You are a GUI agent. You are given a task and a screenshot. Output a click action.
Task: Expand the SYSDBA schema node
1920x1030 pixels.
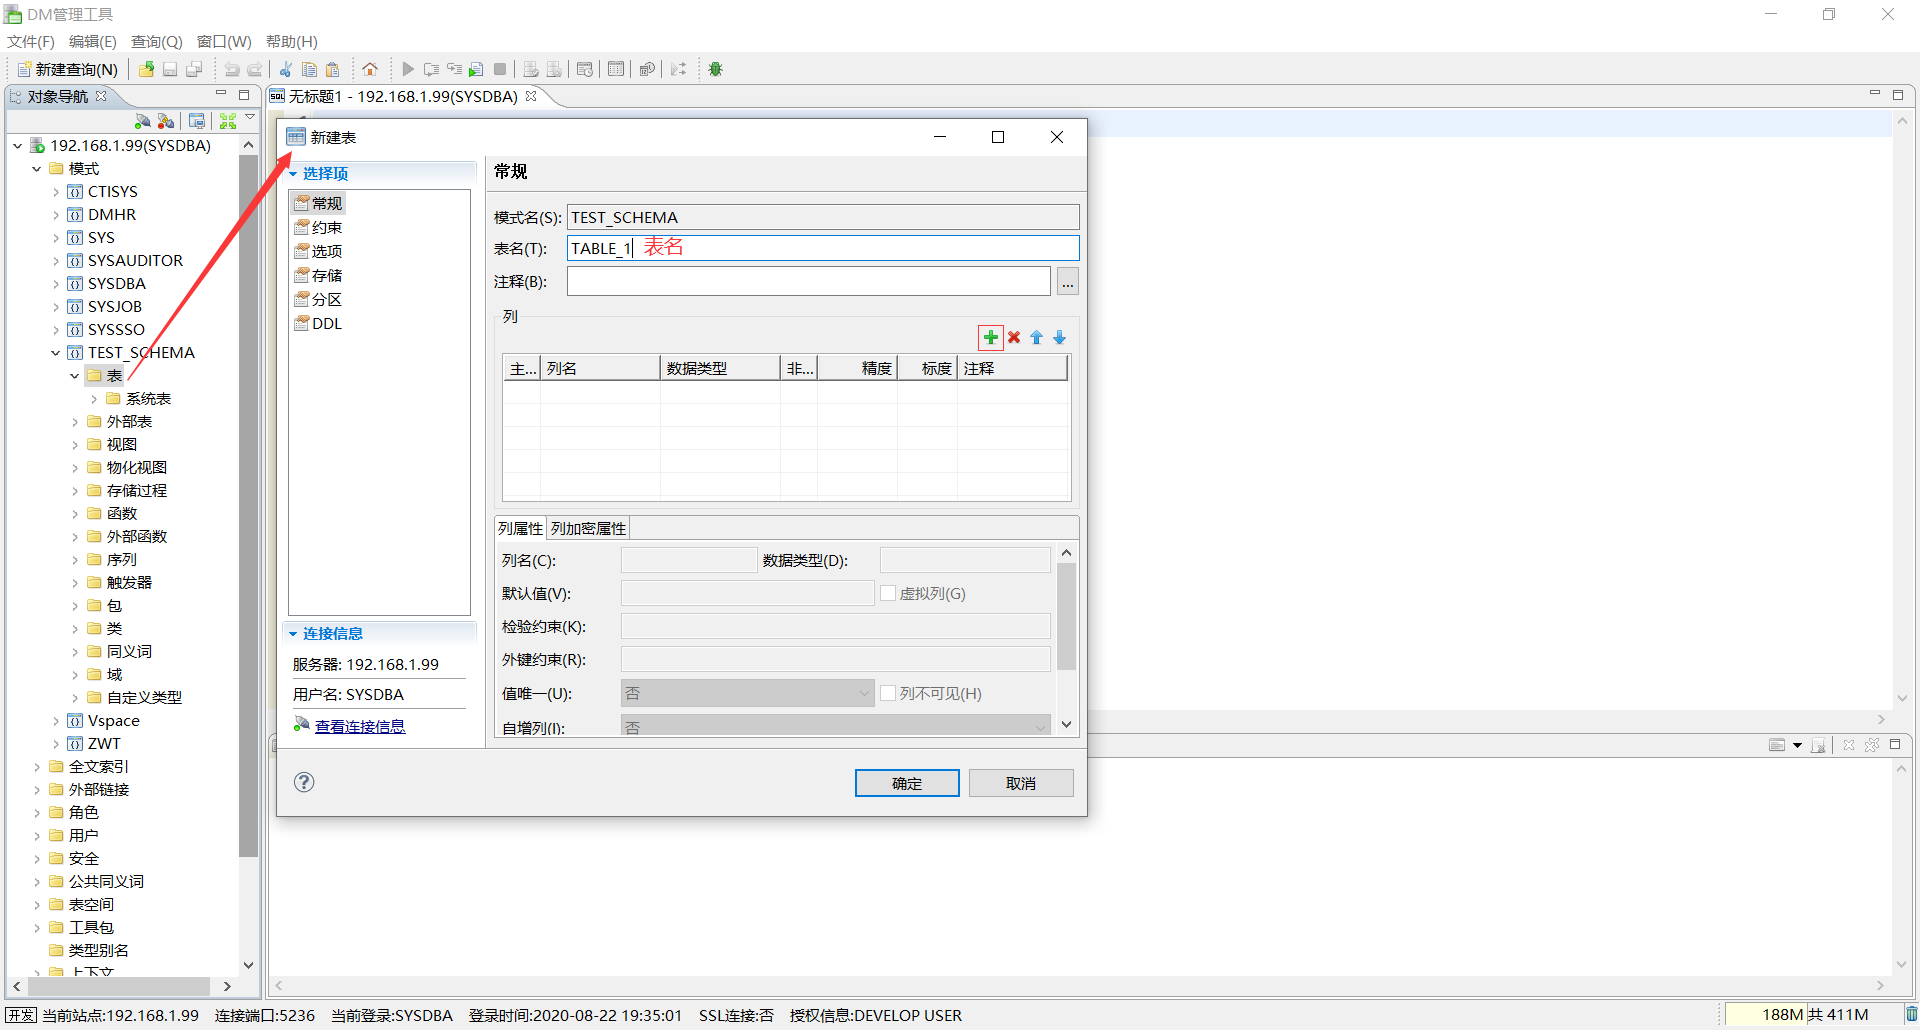(56, 284)
